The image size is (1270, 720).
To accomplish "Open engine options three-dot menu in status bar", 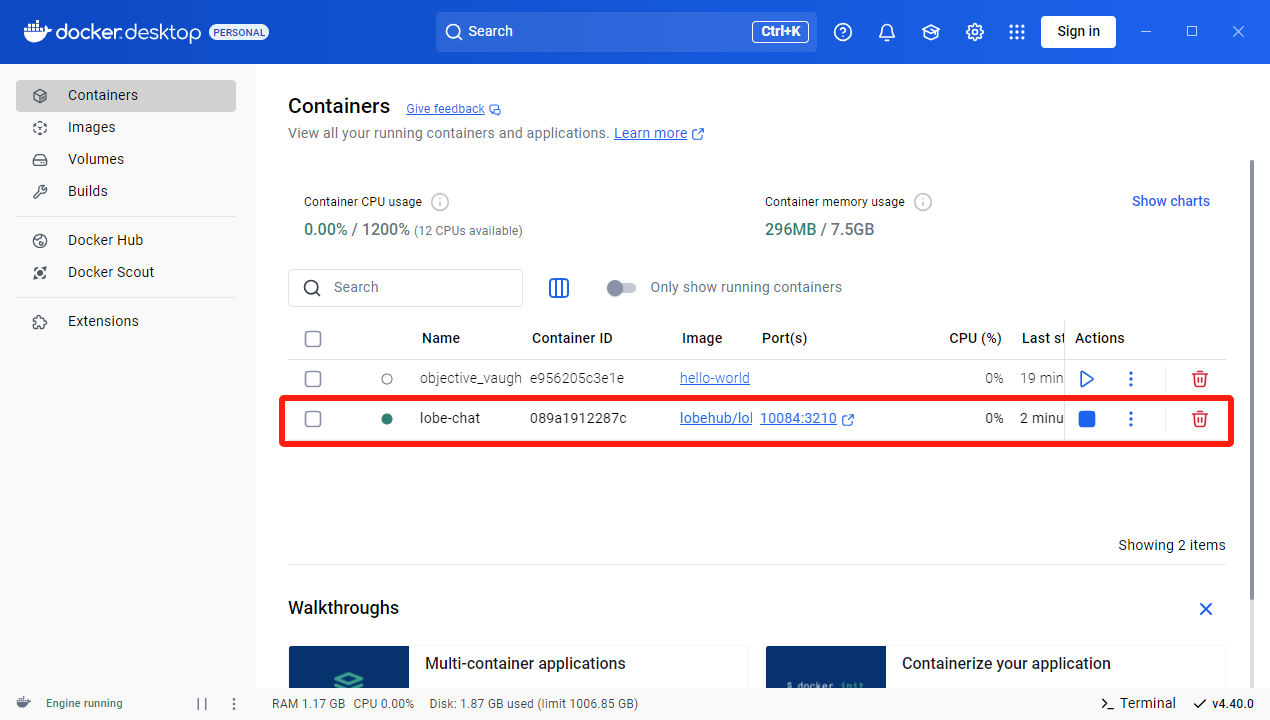I will (x=234, y=704).
